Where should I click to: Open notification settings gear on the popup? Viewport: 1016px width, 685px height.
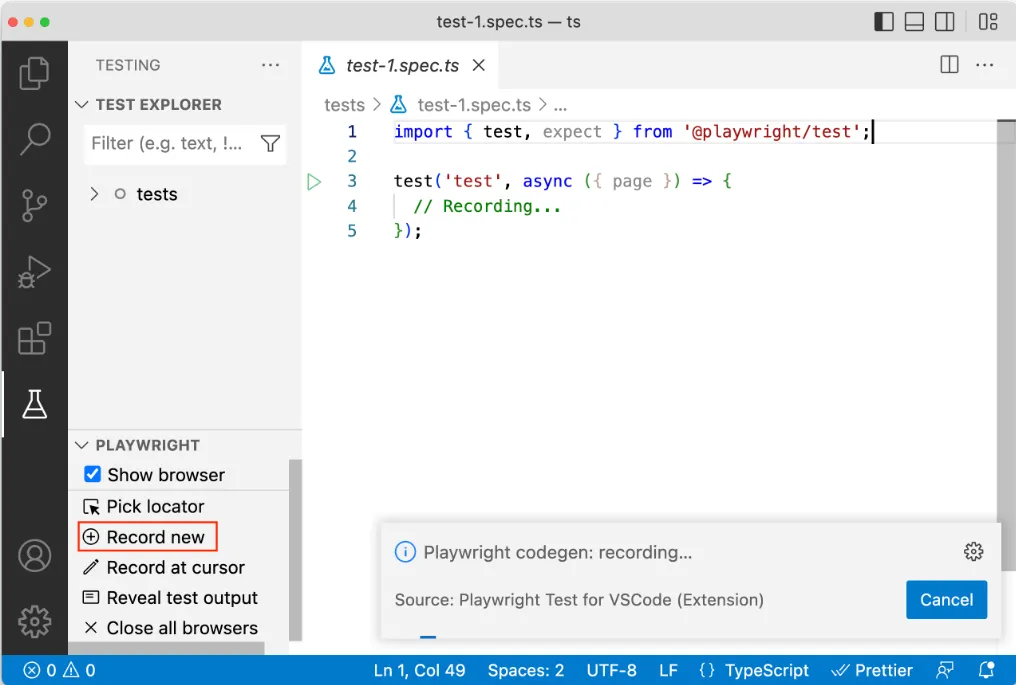coord(973,551)
